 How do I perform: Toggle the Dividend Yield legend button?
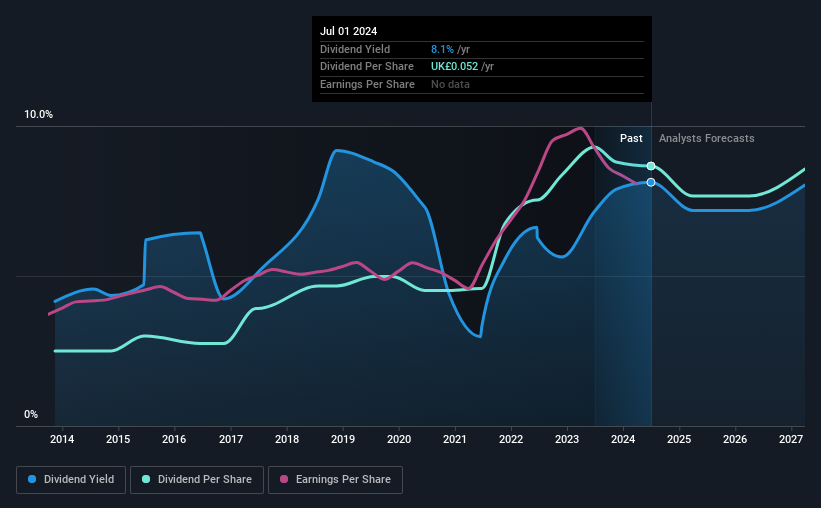pyautogui.click(x=71, y=480)
